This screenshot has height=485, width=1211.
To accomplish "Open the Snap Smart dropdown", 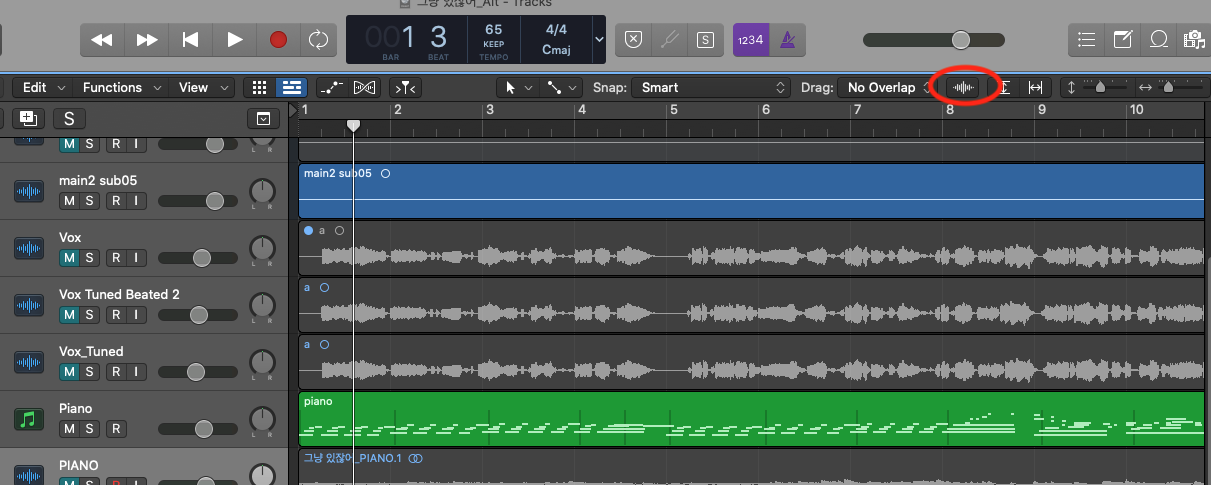I will [713, 88].
